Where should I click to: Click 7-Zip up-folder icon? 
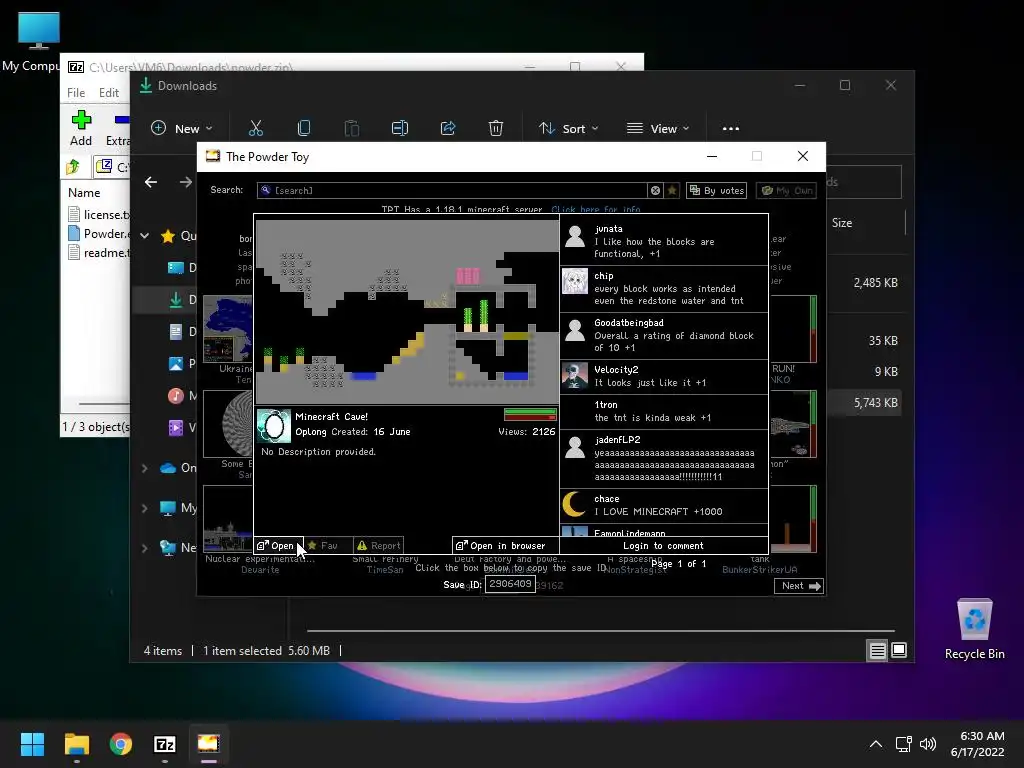click(73, 167)
